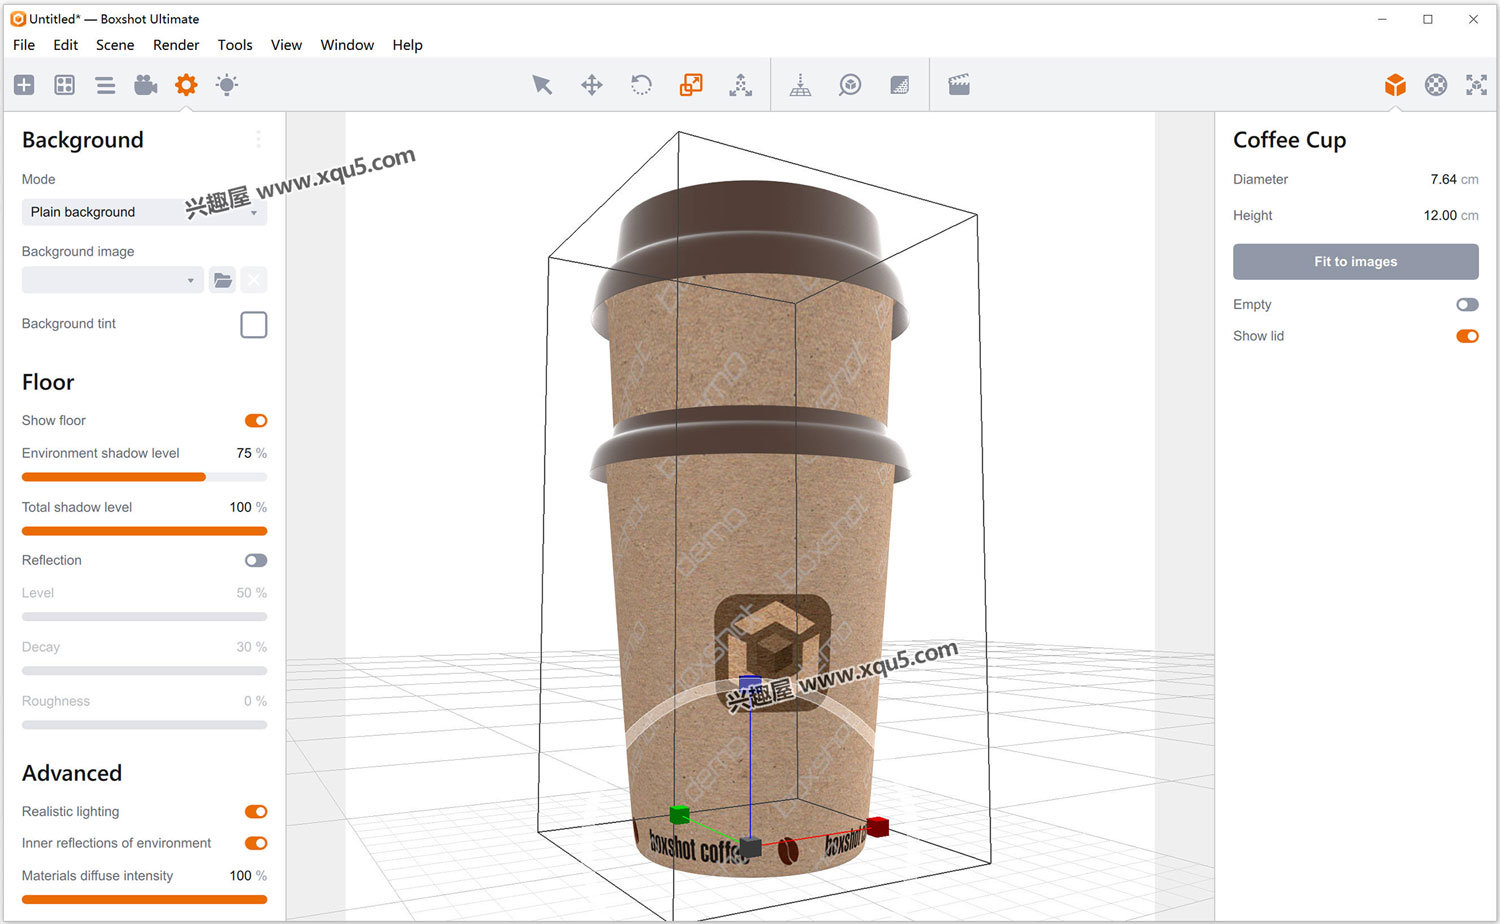Click the Materials diffuse intensity 100 value
This screenshot has height=924, width=1500.
(240, 876)
